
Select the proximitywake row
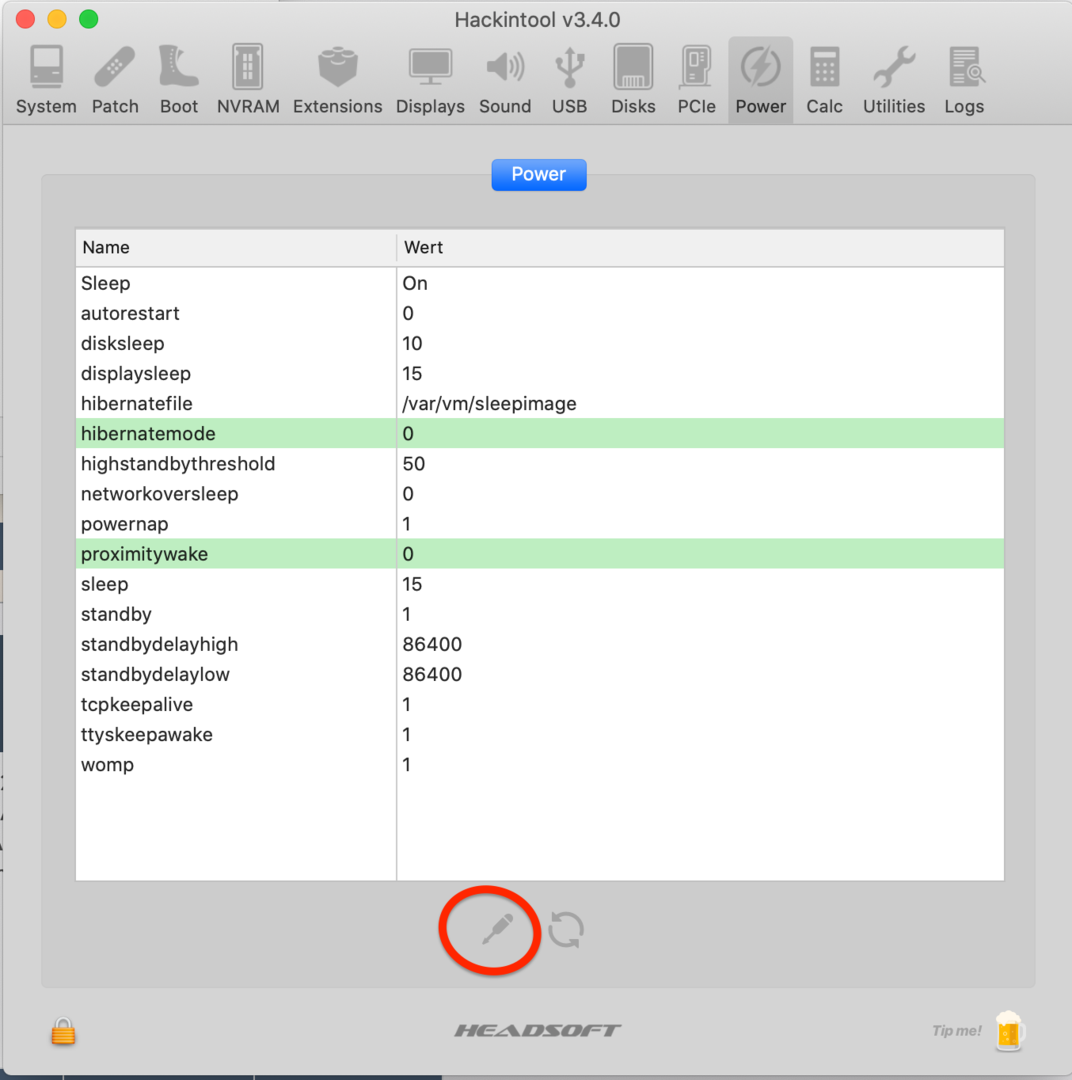(x=539, y=554)
